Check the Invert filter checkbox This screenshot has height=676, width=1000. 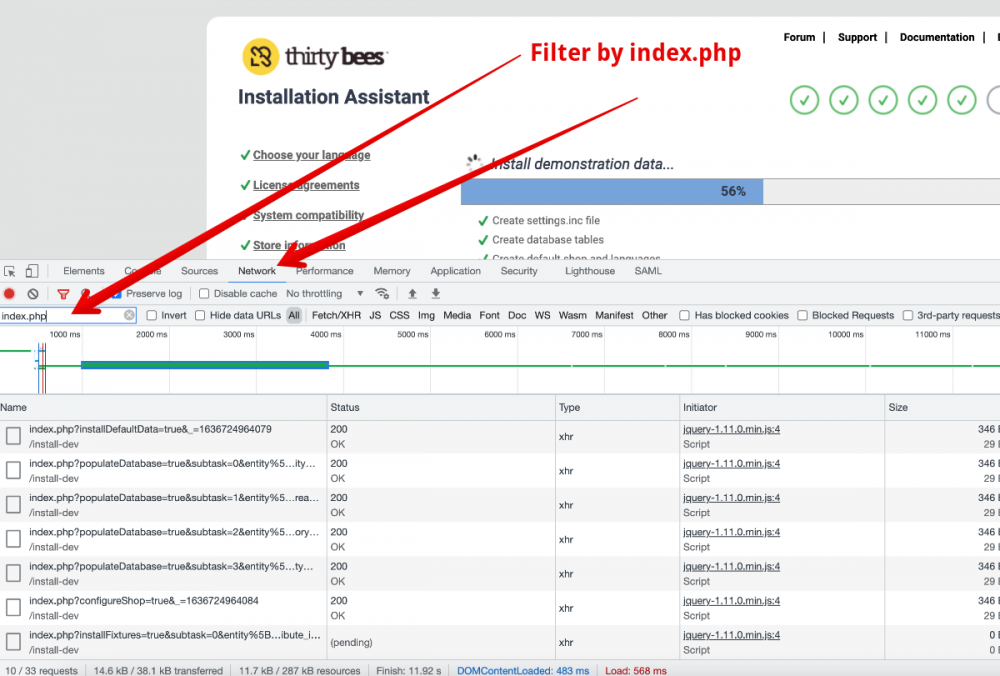point(152,315)
